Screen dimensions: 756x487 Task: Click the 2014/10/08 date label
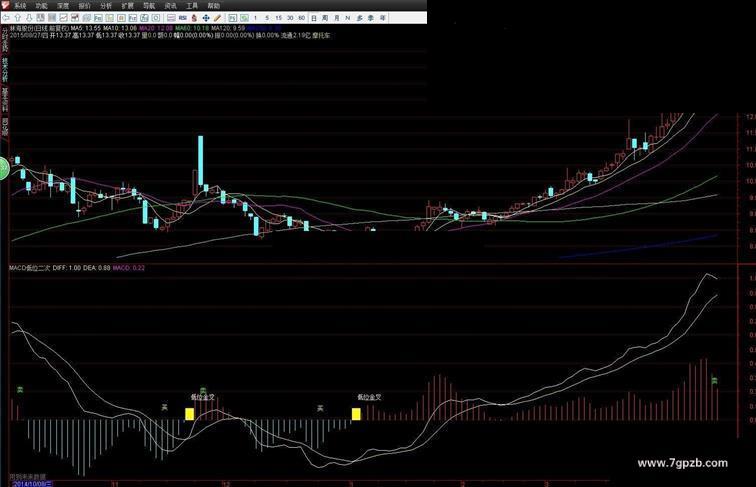click(32, 484)
